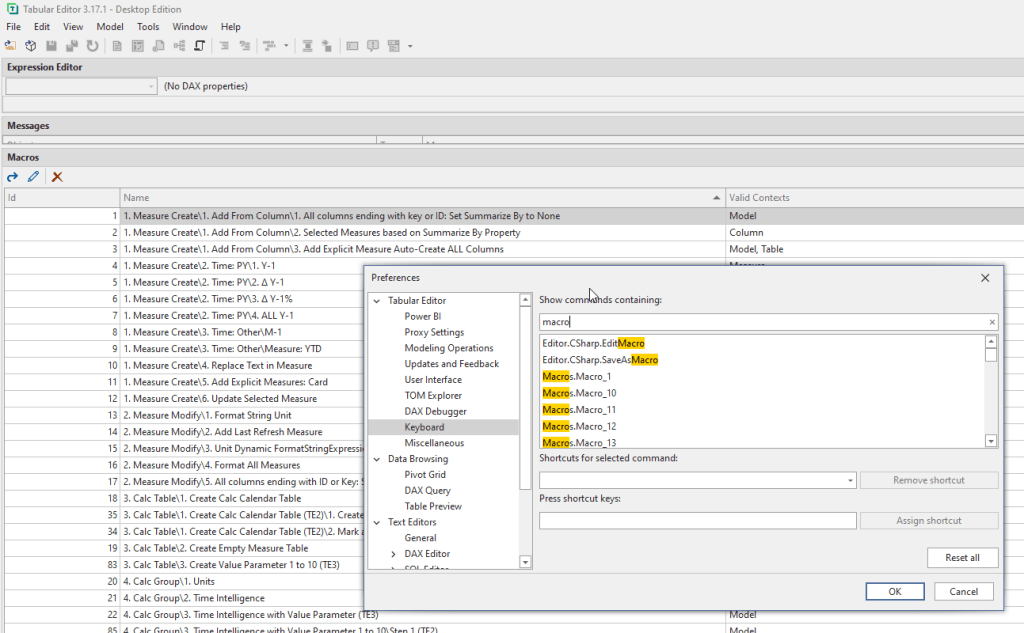Viewport: 1024px width, 633px height.
Task: Expand the DAX Editor tree node
Action: point(394,554)
